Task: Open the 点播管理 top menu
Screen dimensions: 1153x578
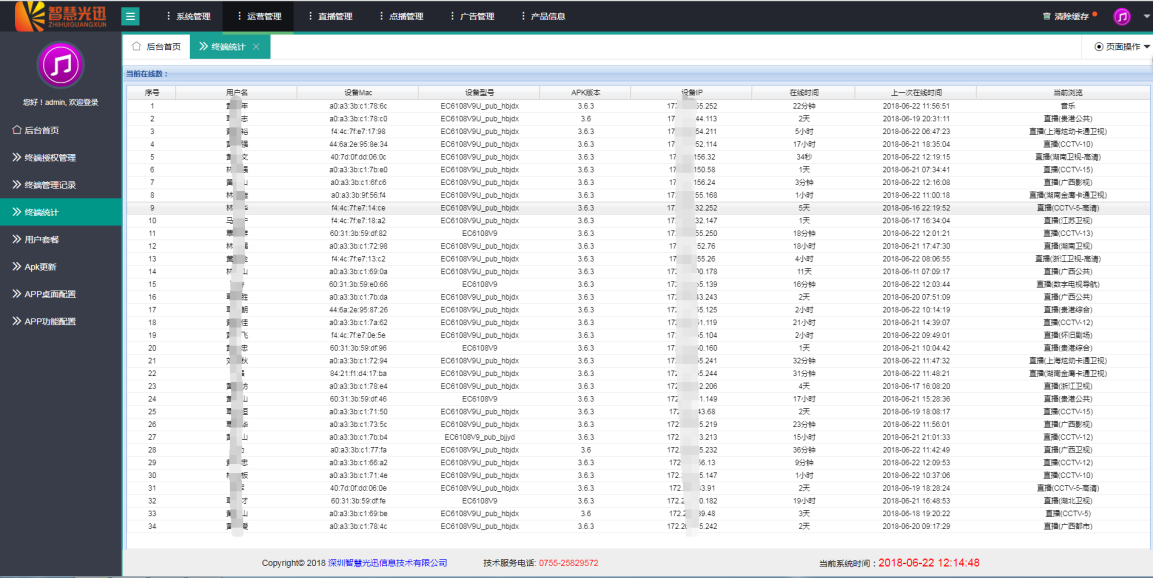Action: click(401, 16)
